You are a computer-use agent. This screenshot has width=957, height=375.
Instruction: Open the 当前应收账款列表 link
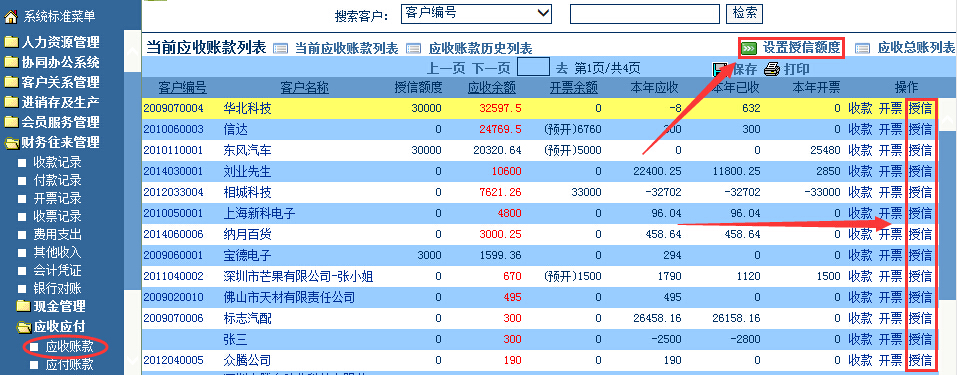click(347, 48)
